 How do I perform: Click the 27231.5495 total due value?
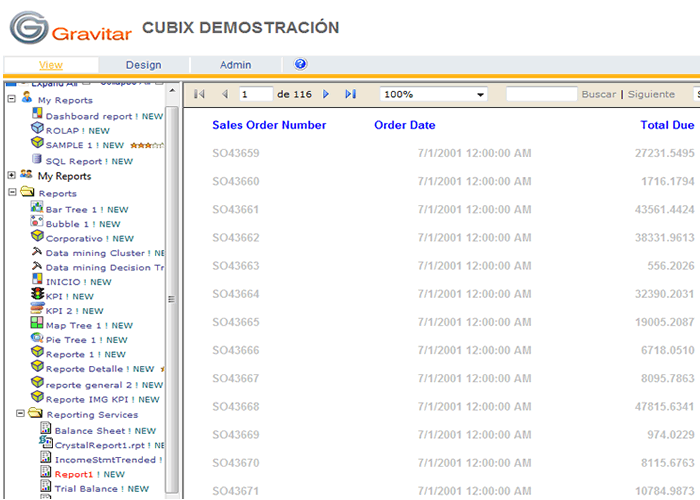tap(664, 153)
